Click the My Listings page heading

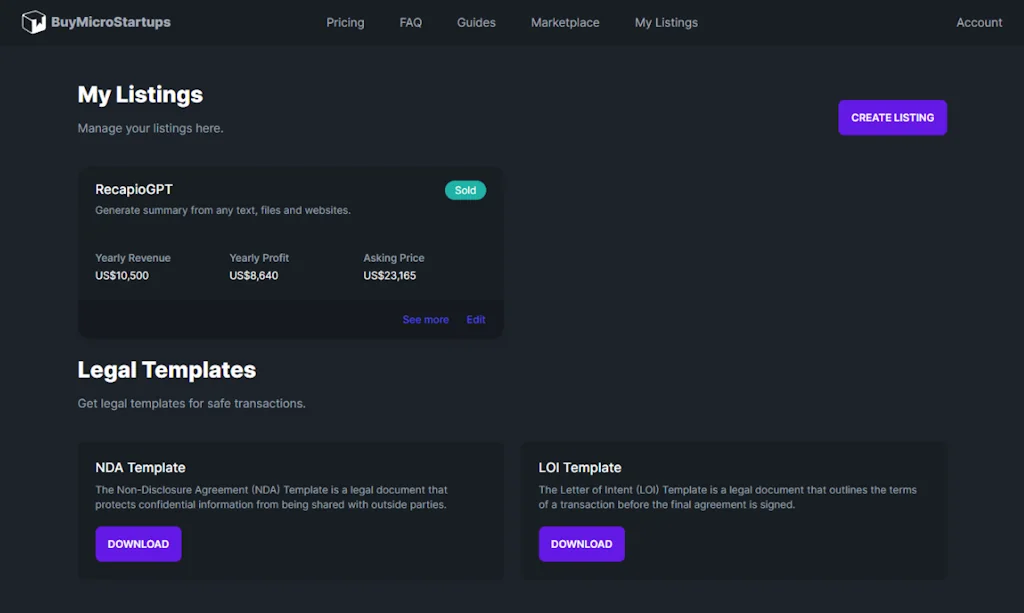140,95
